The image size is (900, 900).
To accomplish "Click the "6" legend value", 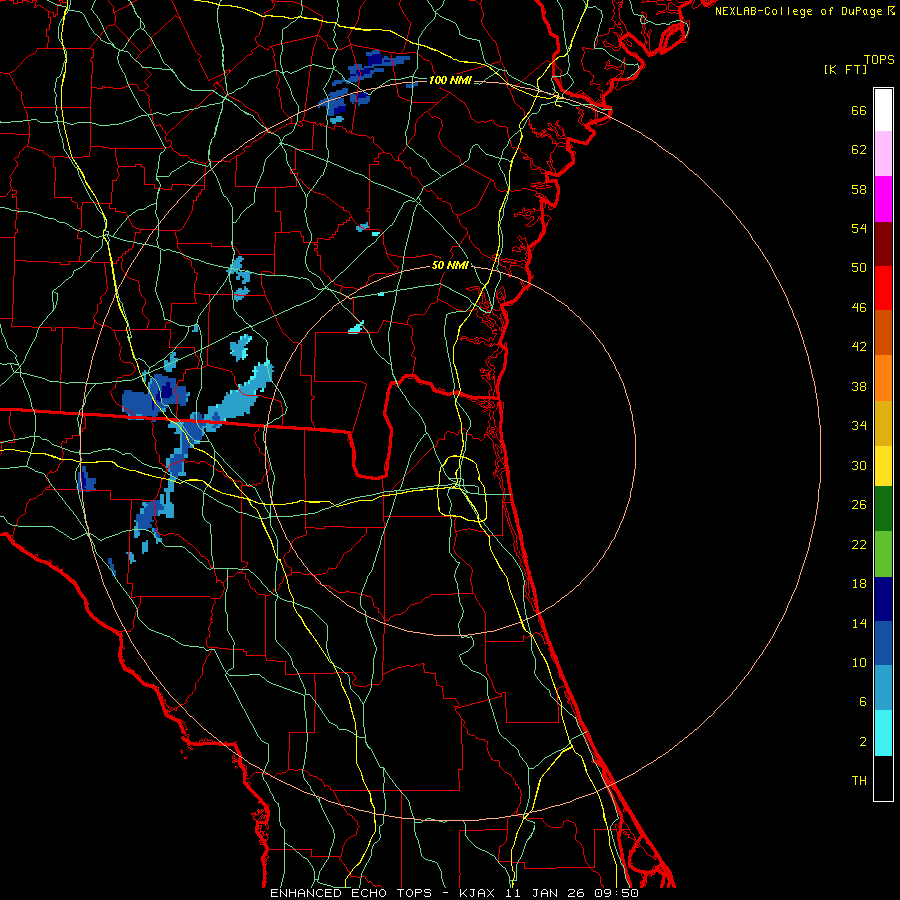I will click(863, 702).
